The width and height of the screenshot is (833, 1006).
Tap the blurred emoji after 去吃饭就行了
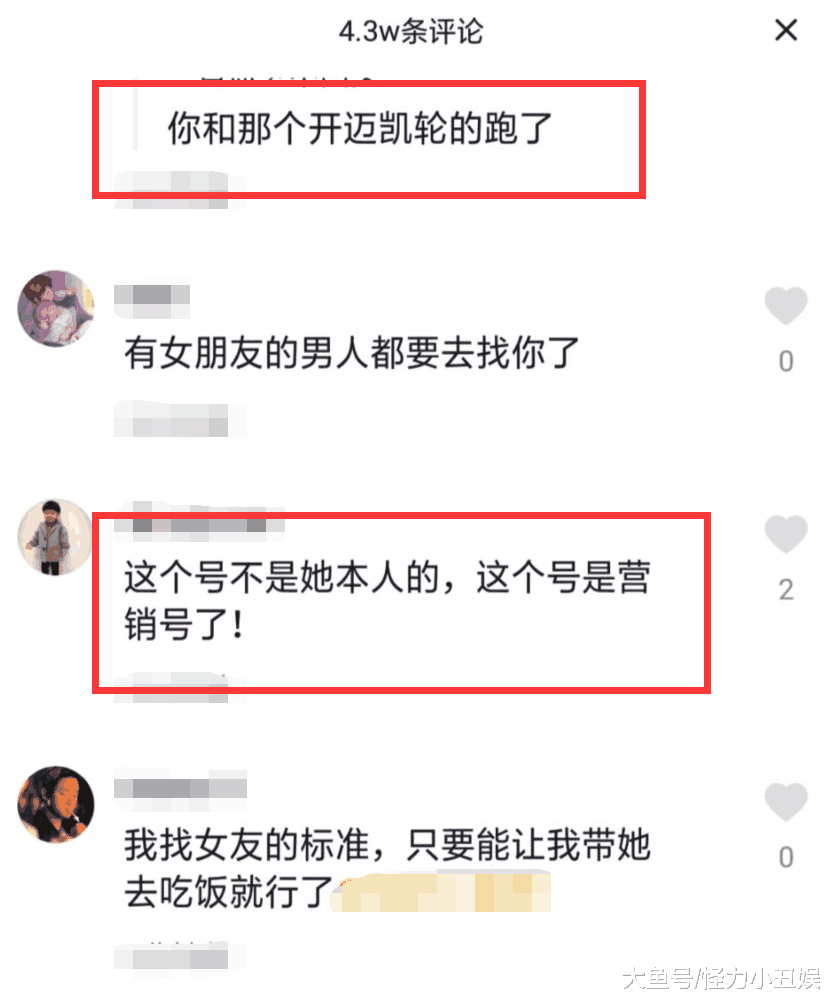441,892
